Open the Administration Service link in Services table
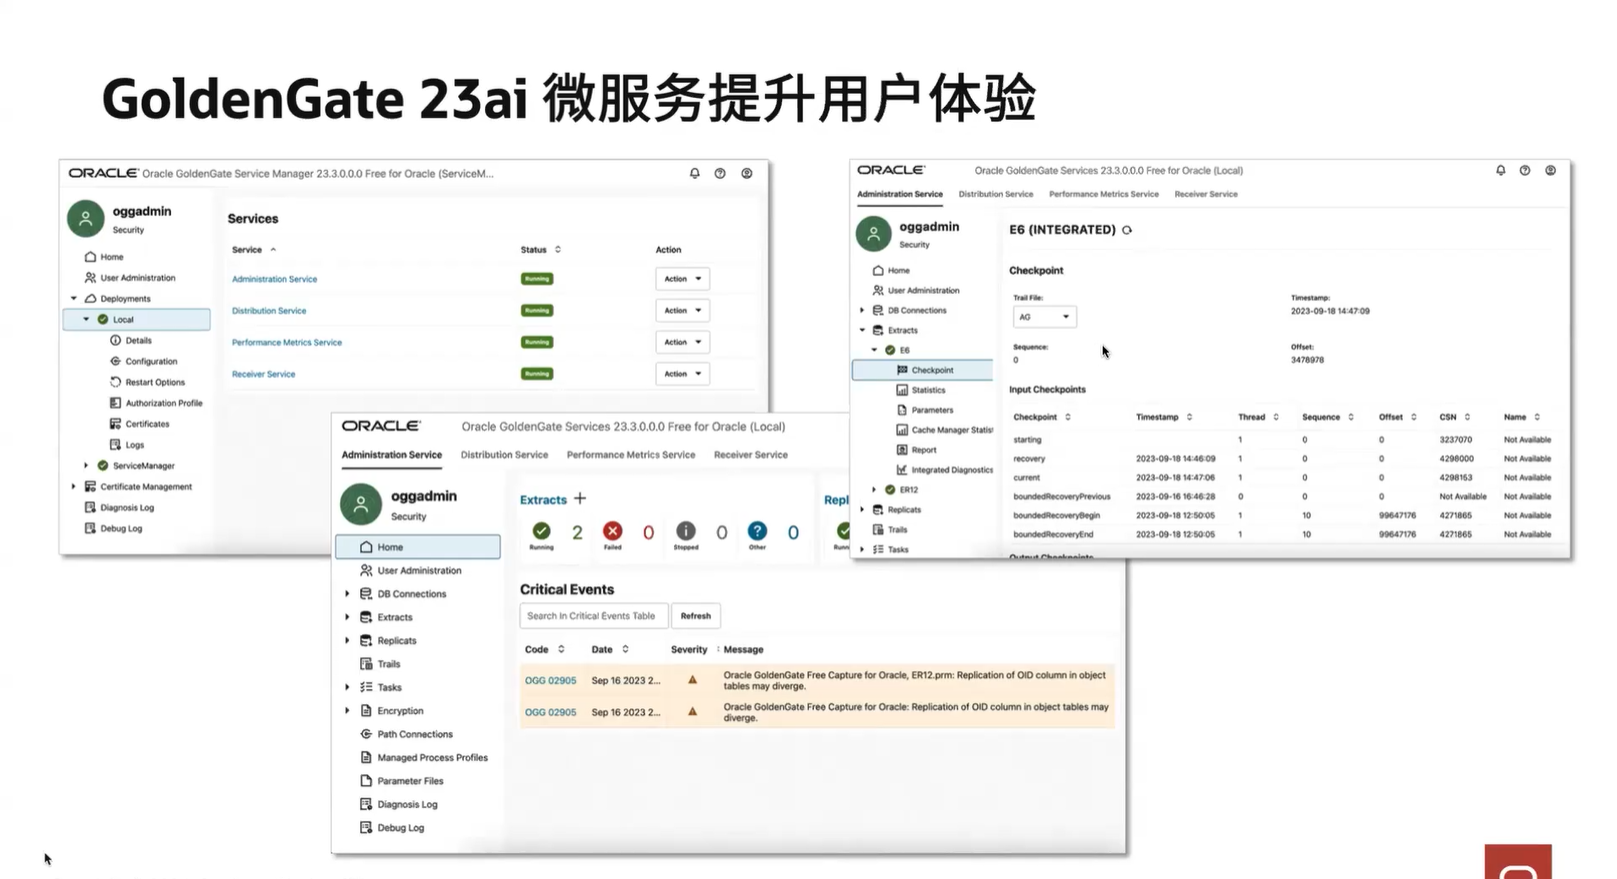Viewport: 1617px width, 879px height. tap(274, 279)
